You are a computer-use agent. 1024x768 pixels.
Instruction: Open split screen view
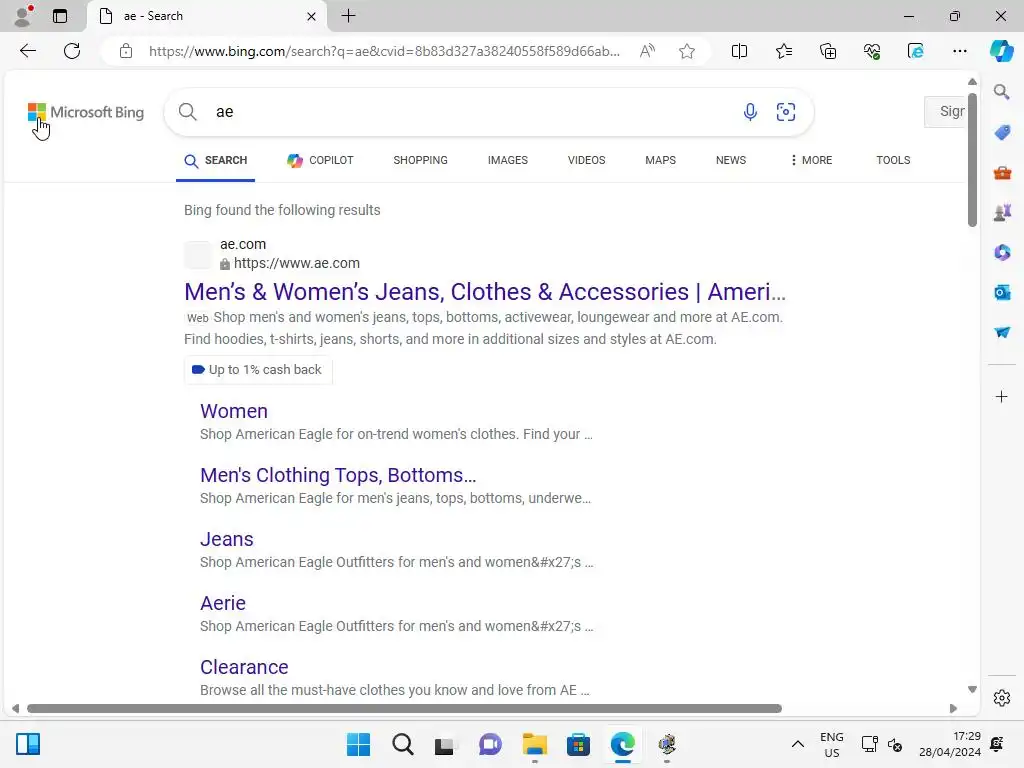[x=739, y=51]
